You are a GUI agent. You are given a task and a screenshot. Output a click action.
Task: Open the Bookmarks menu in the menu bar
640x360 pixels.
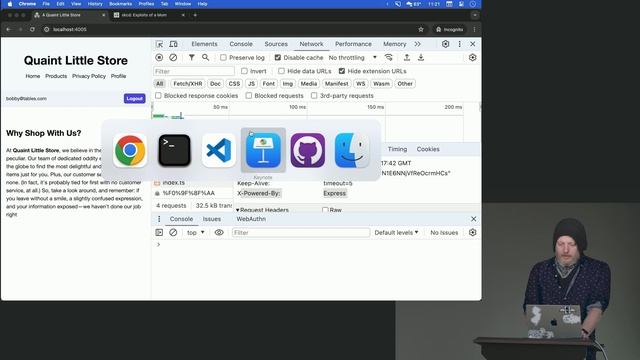[x=120, y=4]
